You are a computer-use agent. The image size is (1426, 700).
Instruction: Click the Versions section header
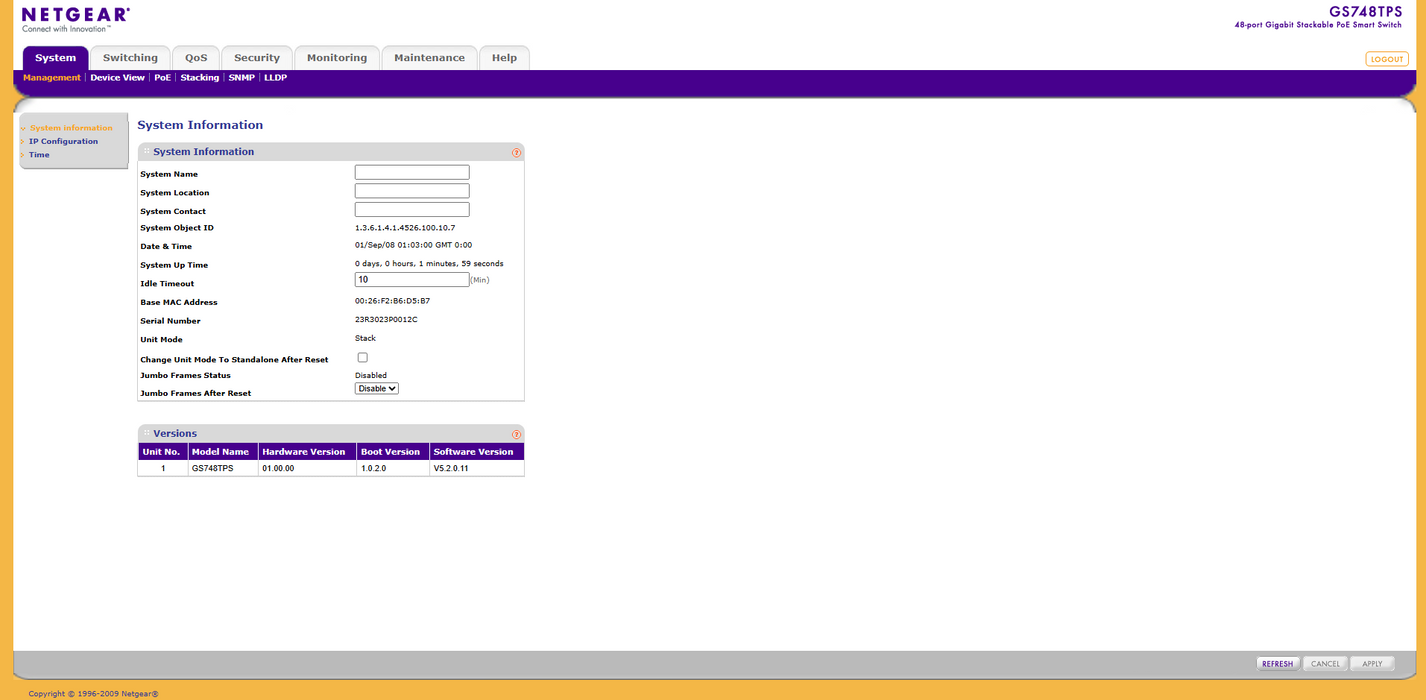[x=331, y=434]
